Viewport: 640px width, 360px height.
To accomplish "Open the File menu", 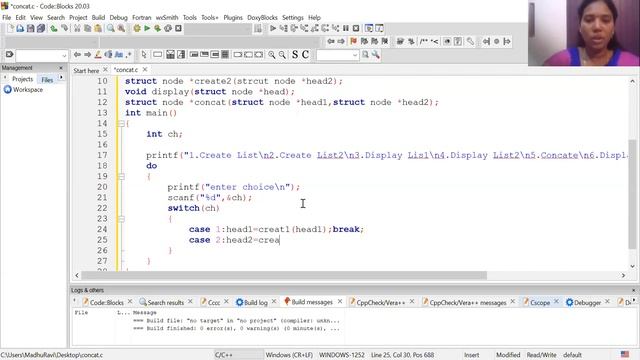I will click(x=7, y=18).
